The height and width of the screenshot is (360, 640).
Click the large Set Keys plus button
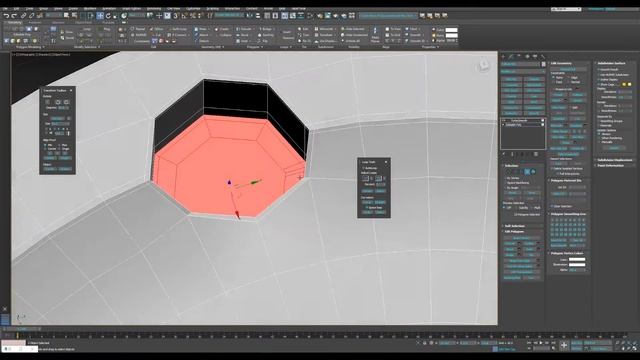pos(564,345)
